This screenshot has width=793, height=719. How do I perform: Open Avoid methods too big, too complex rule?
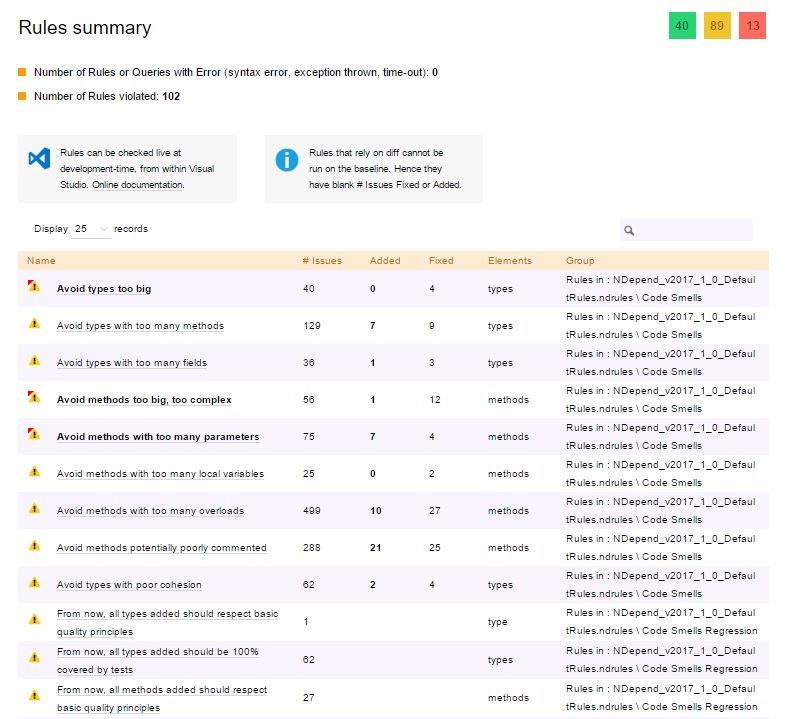click(x=144, y=399)
